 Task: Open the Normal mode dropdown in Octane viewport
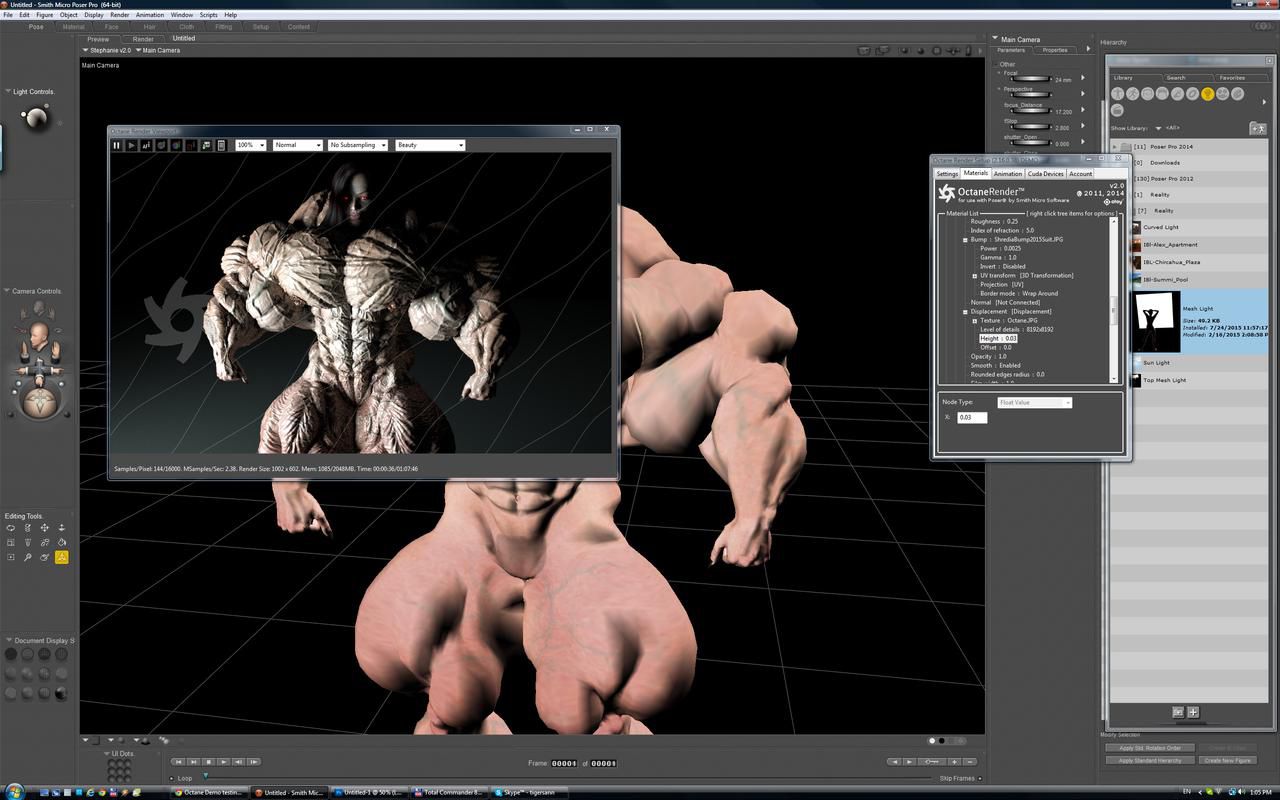pos(298,145)
